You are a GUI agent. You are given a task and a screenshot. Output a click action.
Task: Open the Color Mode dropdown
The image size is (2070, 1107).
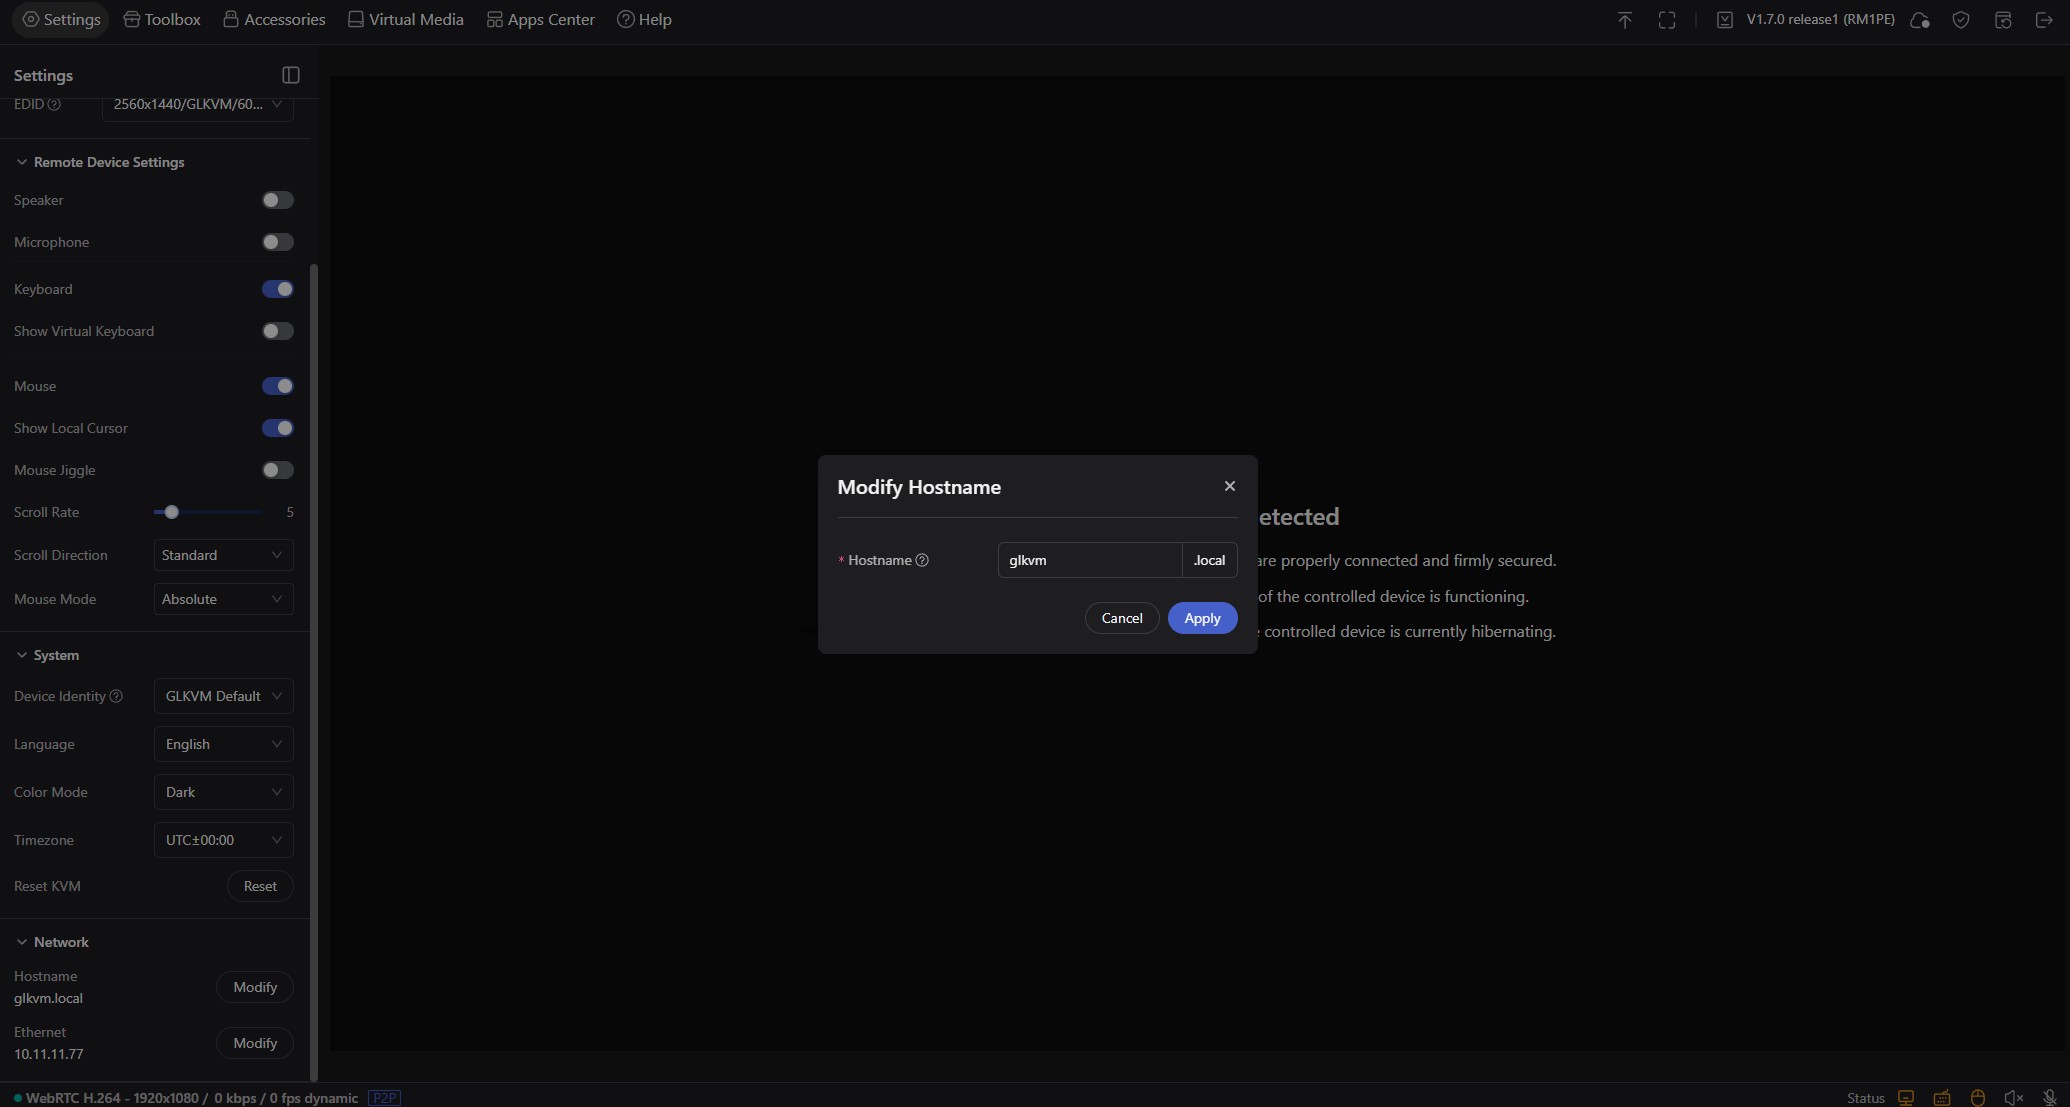[223, 792]
